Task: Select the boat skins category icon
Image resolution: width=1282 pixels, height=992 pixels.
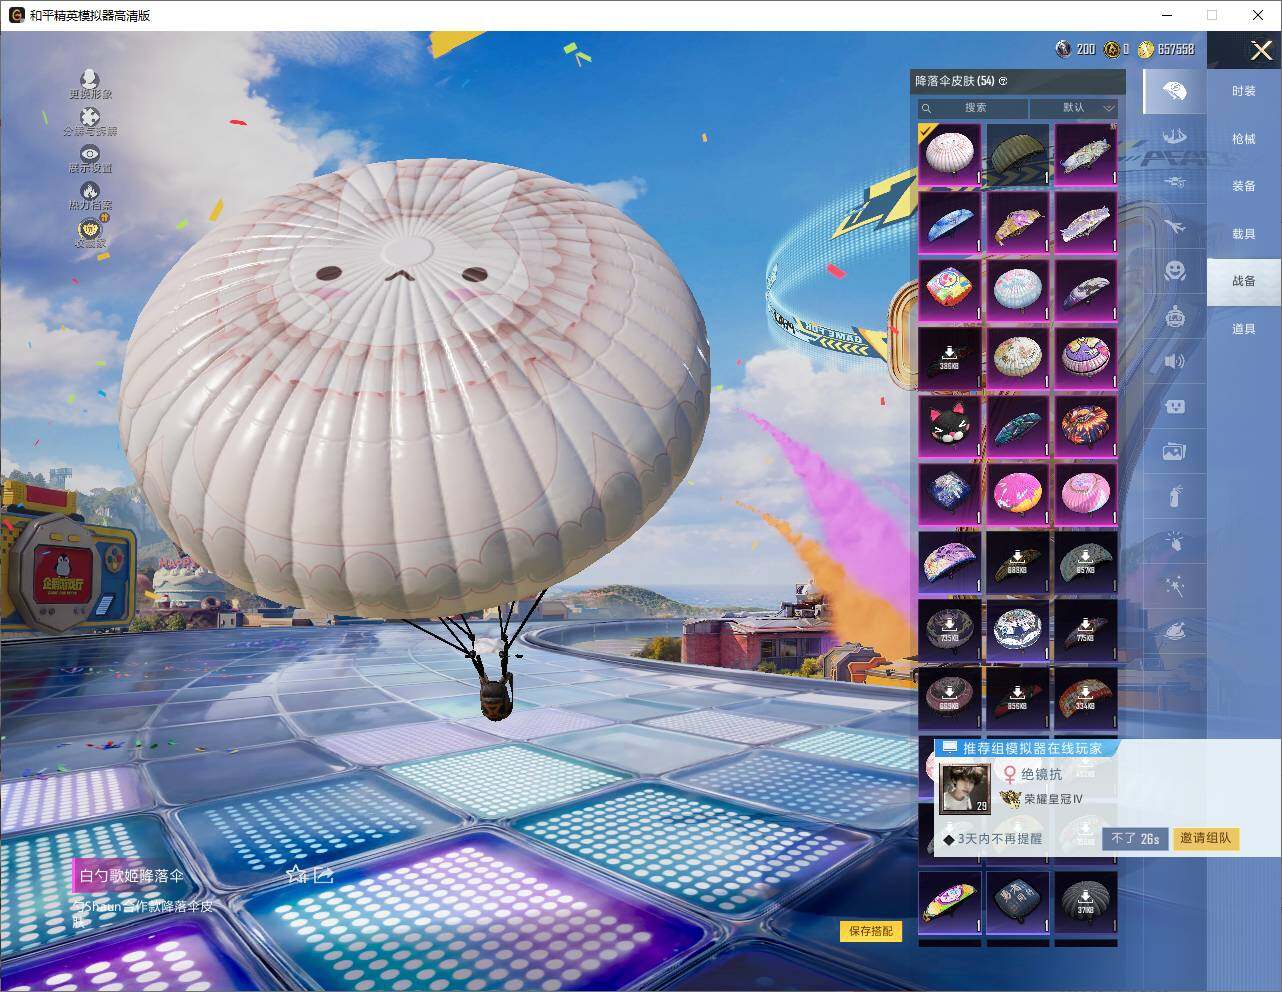Action: [1174, 138]
